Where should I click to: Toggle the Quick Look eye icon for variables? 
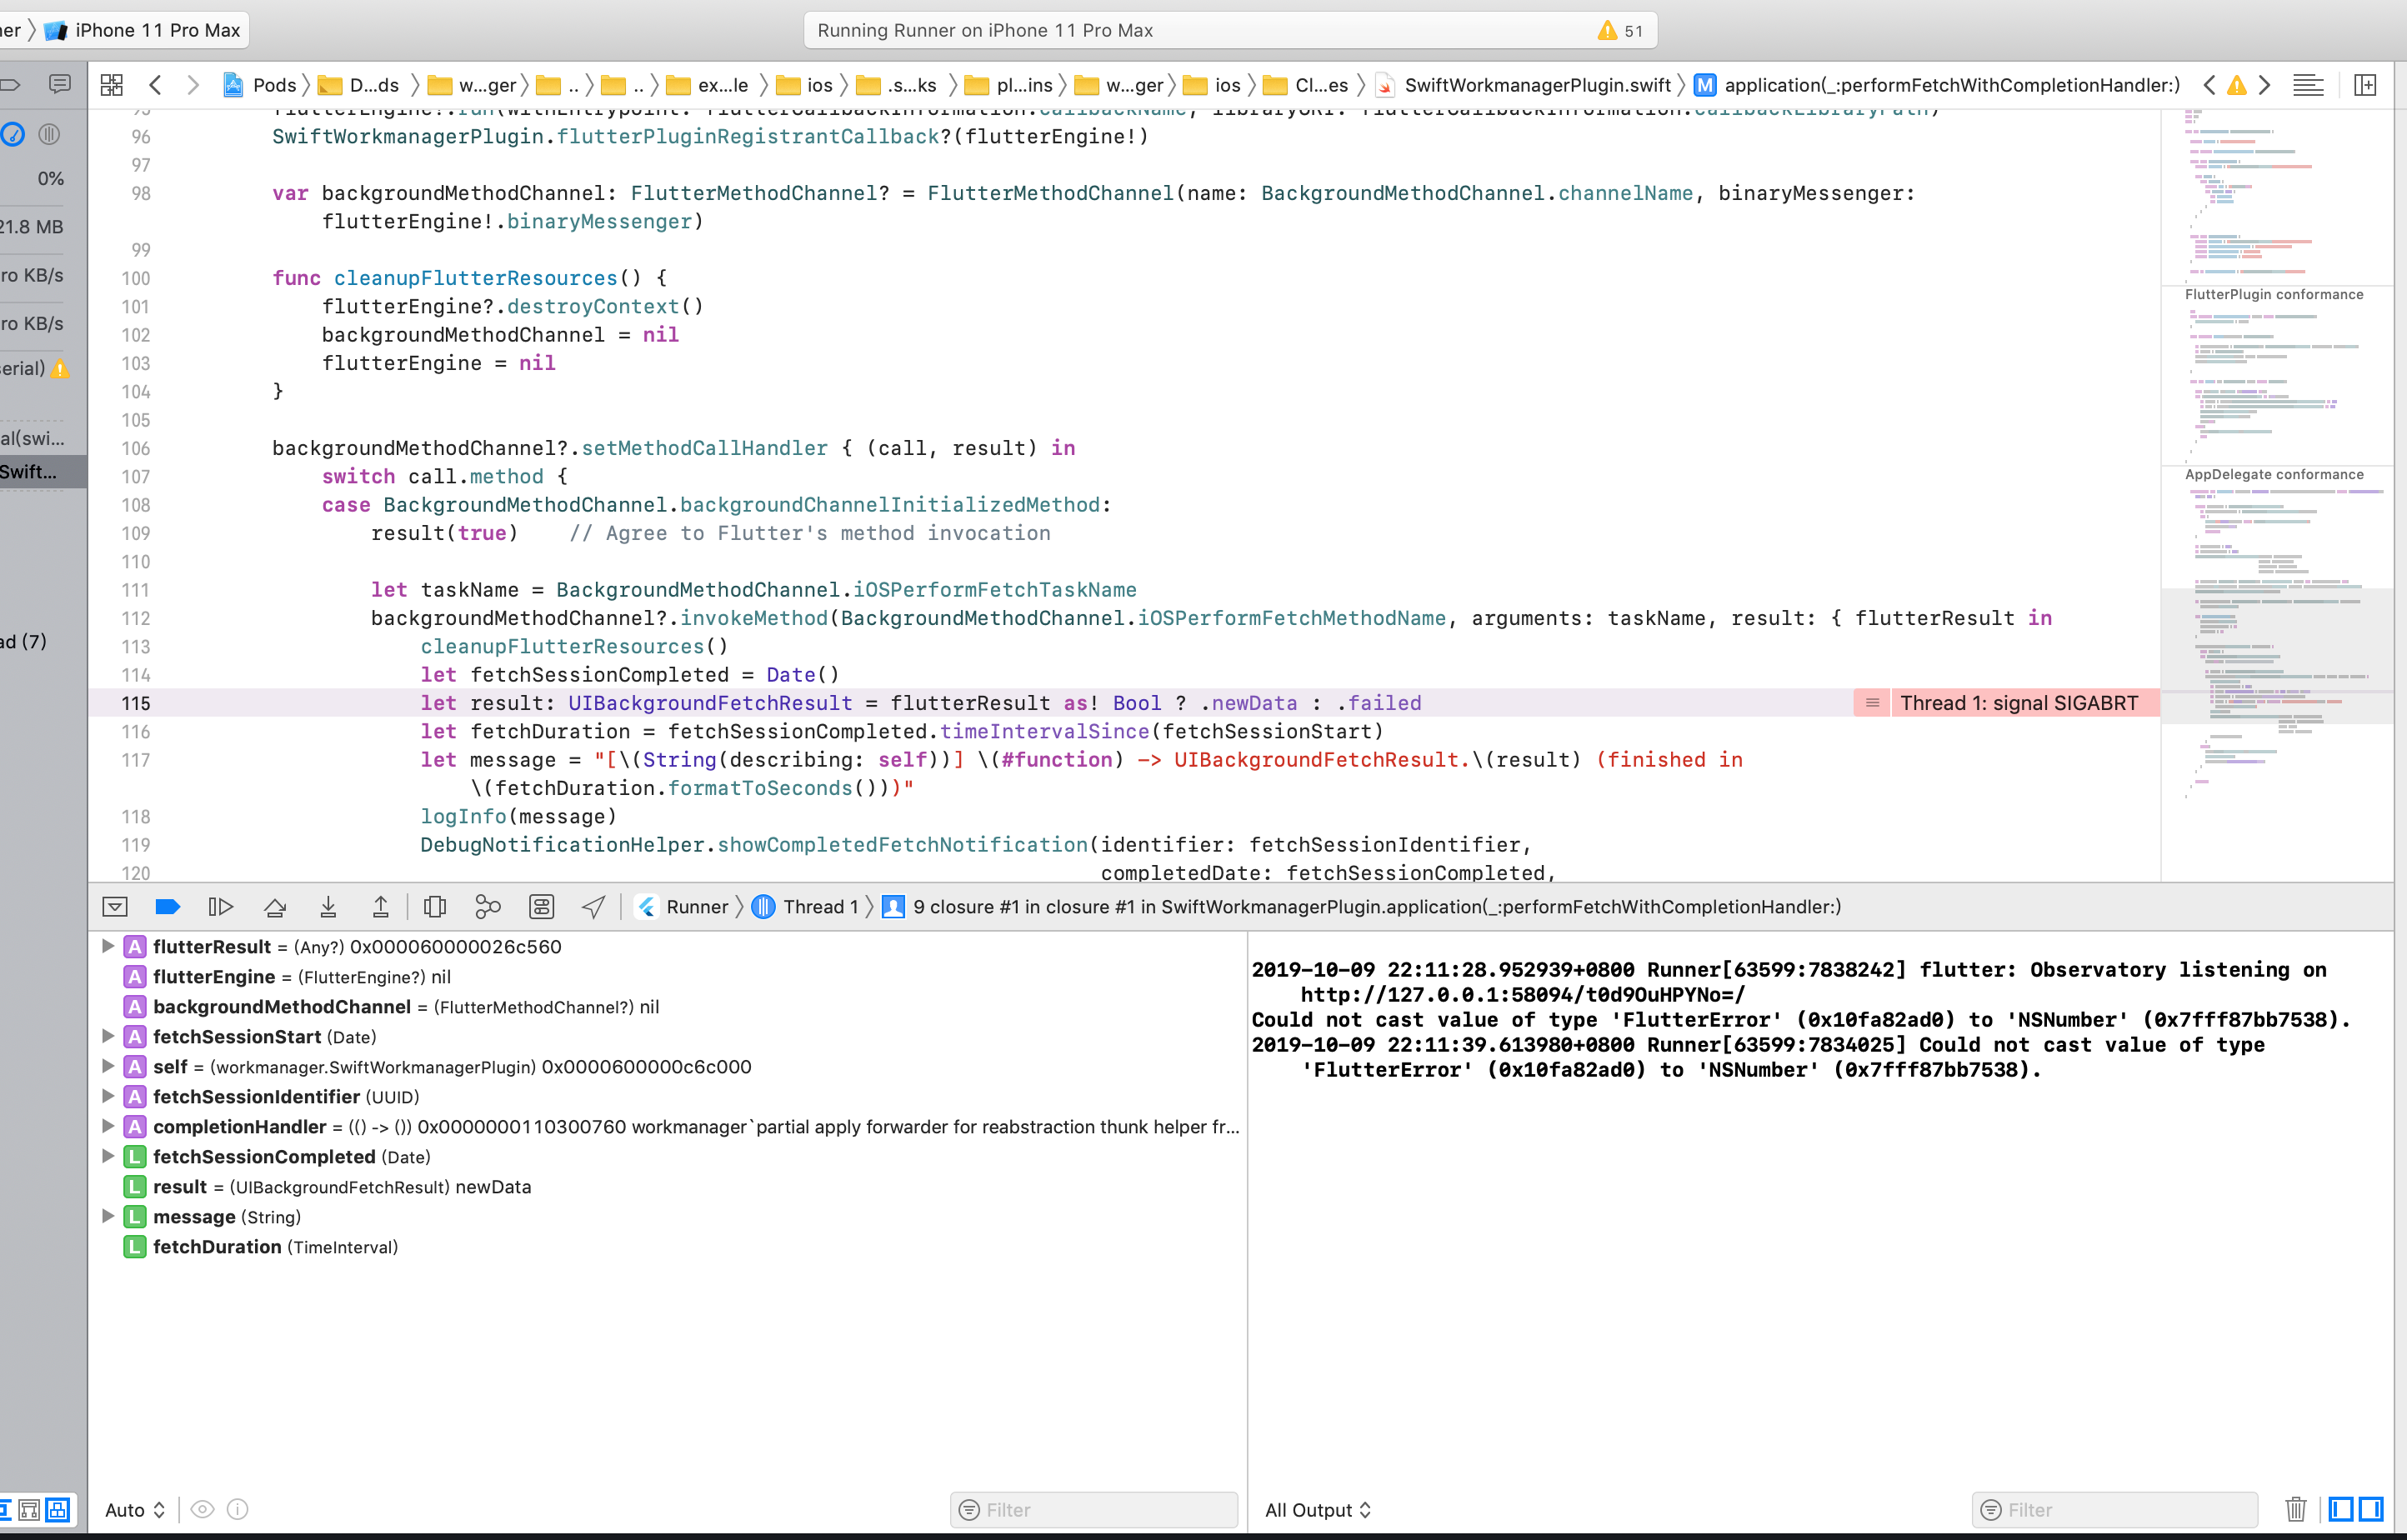(202, 1509)
